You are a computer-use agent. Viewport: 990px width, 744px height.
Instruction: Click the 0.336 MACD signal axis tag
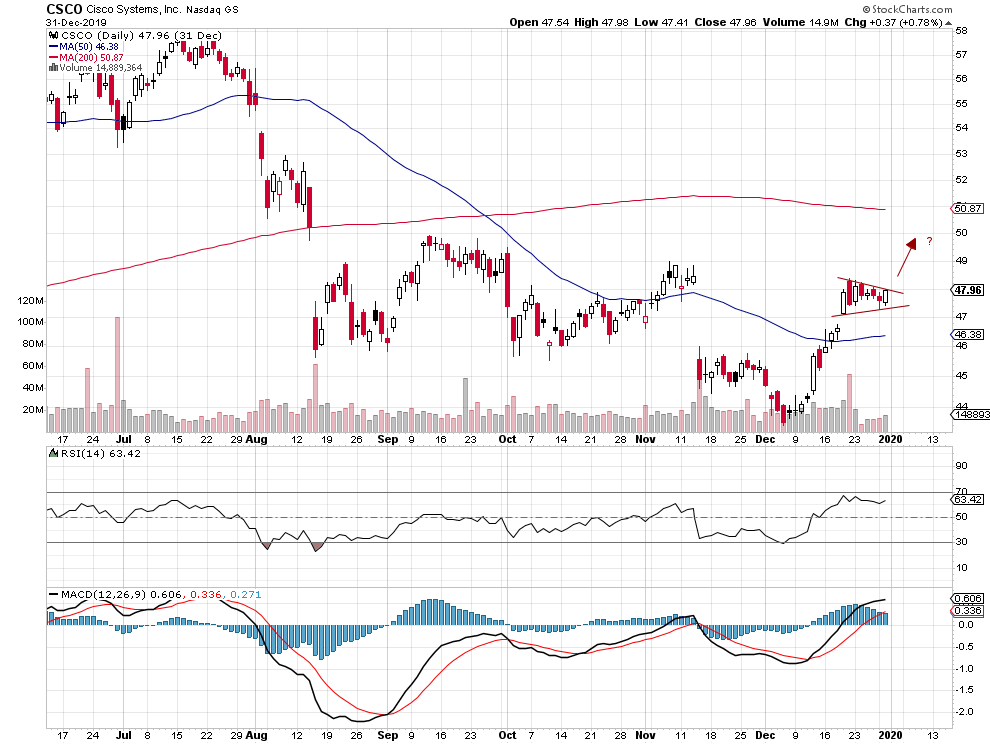(969, 610)
